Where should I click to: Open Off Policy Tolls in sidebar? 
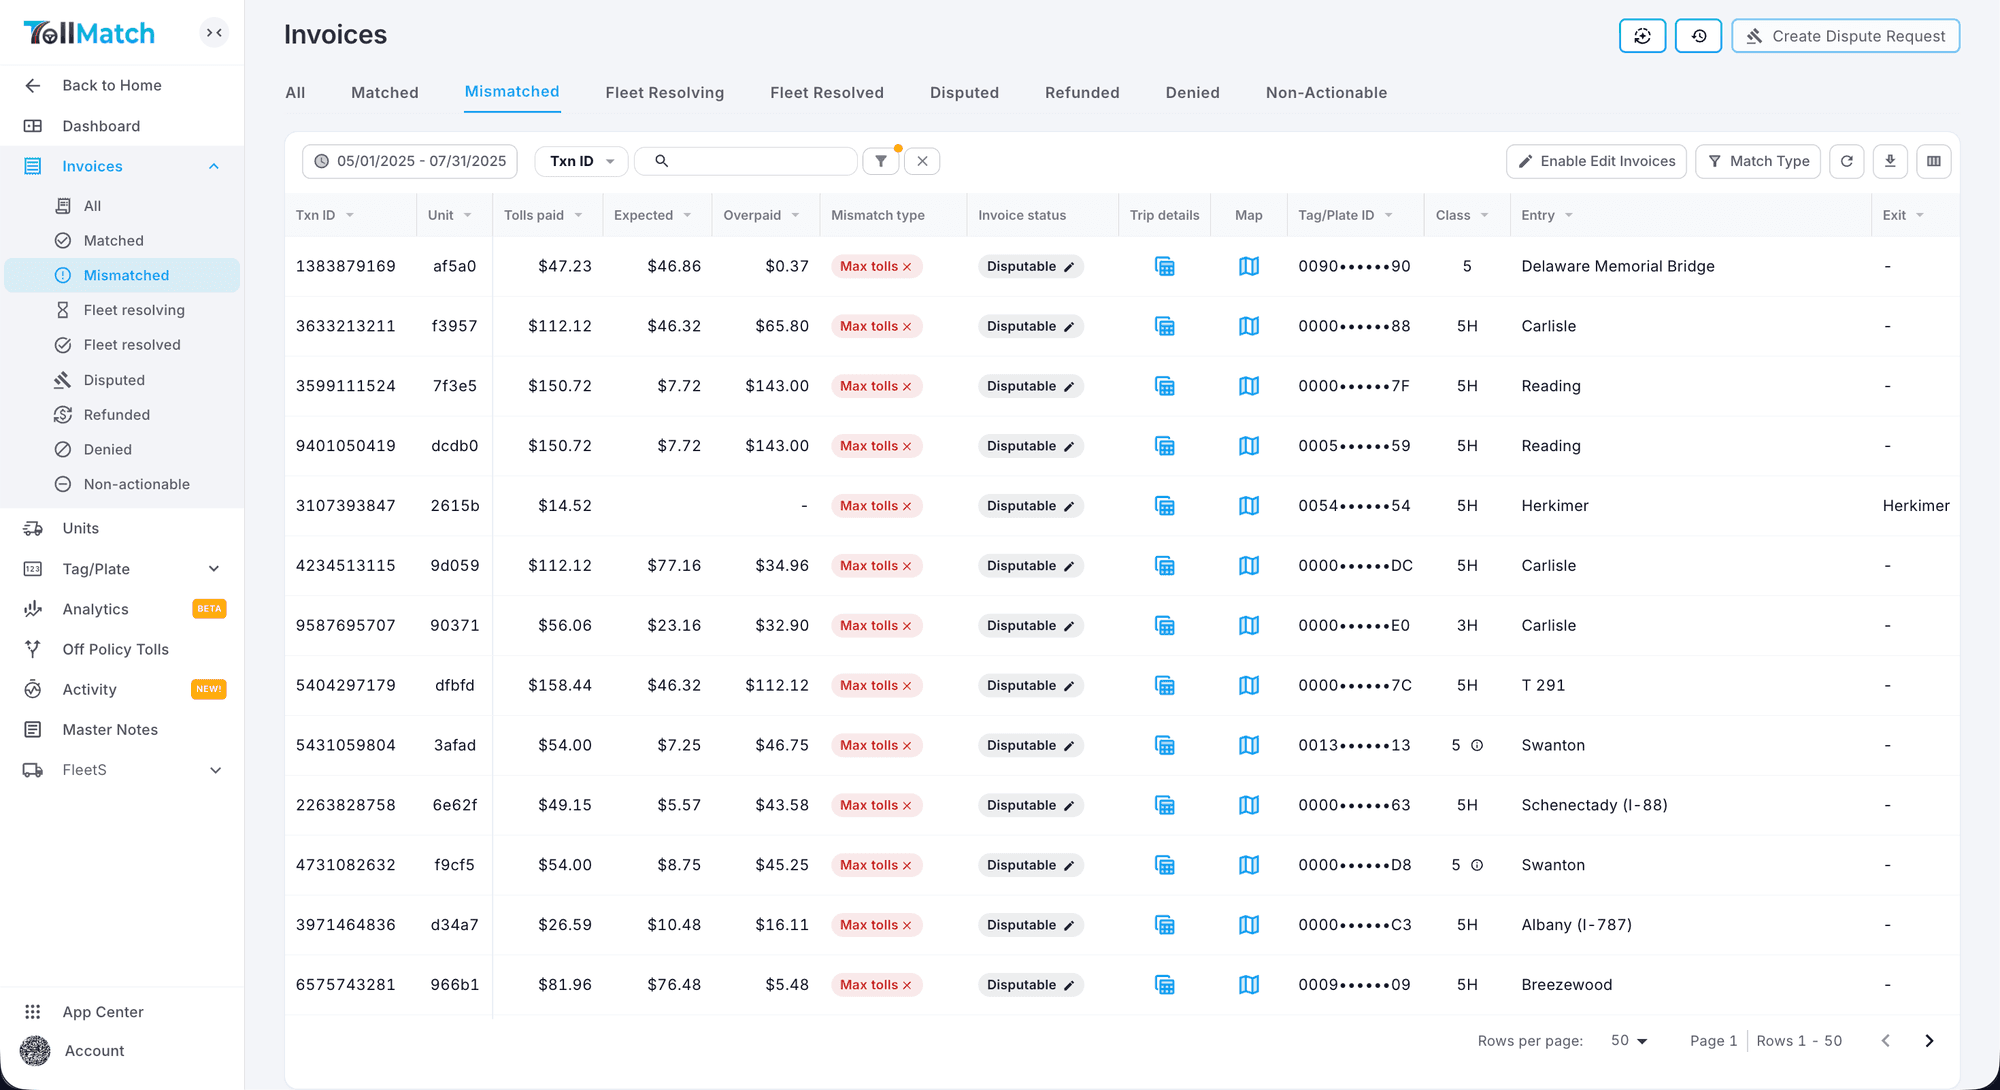coord(116,649)
